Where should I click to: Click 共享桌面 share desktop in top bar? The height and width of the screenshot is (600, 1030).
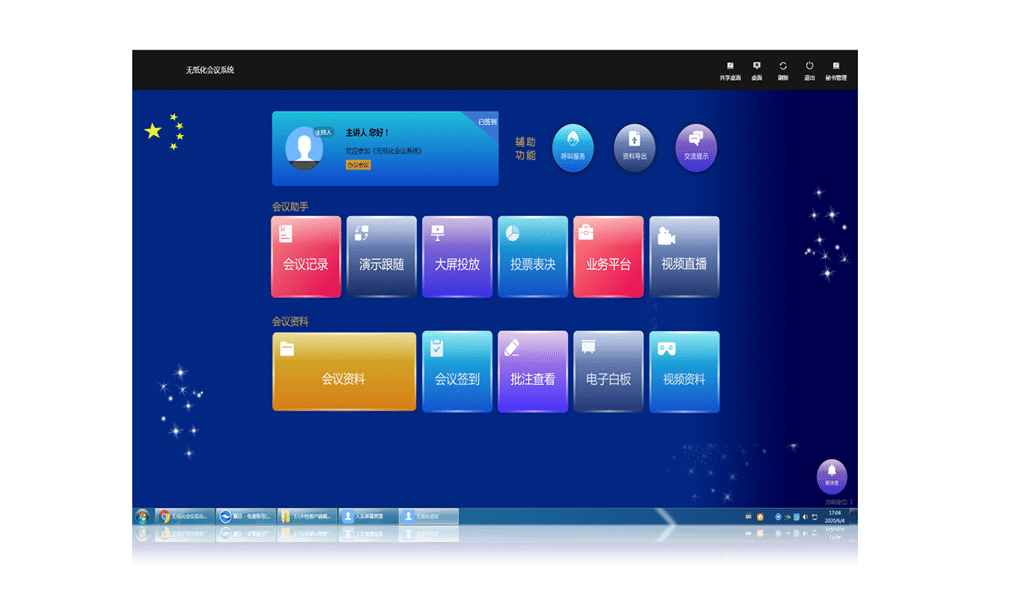(x=730, y=70)
